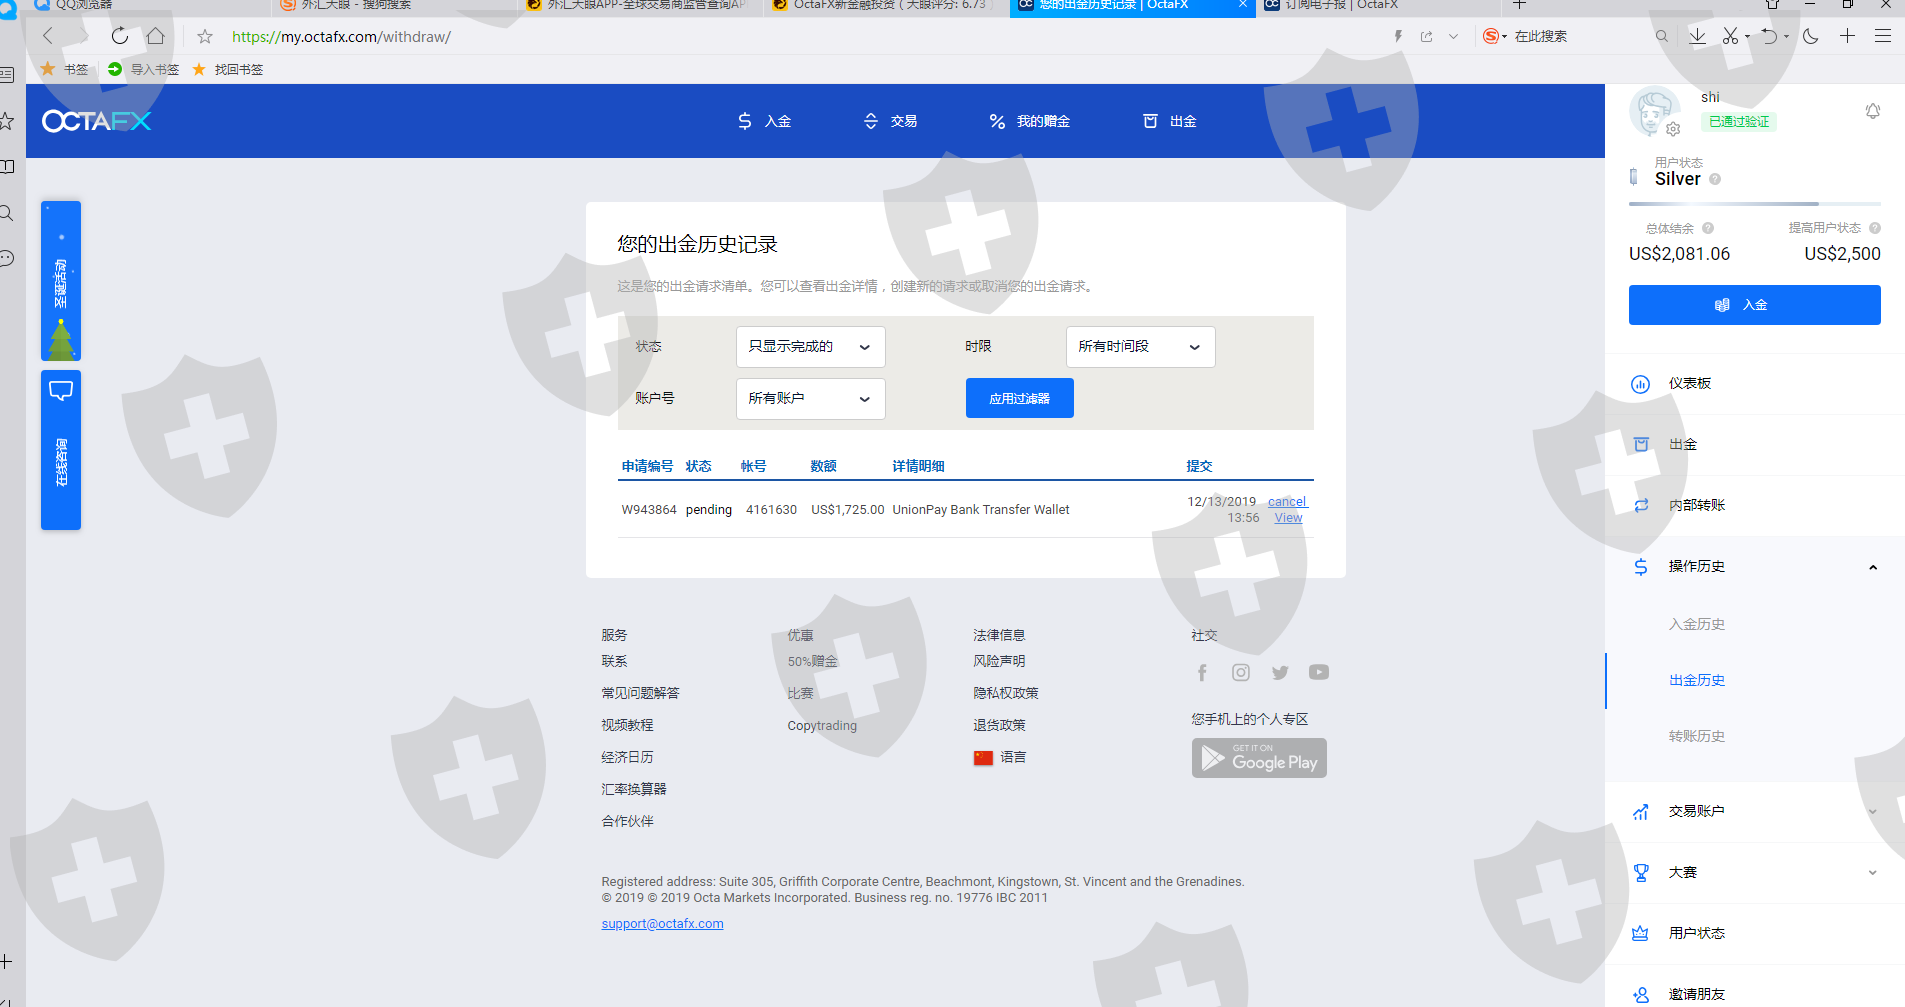Viewport: 1905px width, 1007px height.
Task: Open the Christmas tree promo banner
Action: click(61, 281)
